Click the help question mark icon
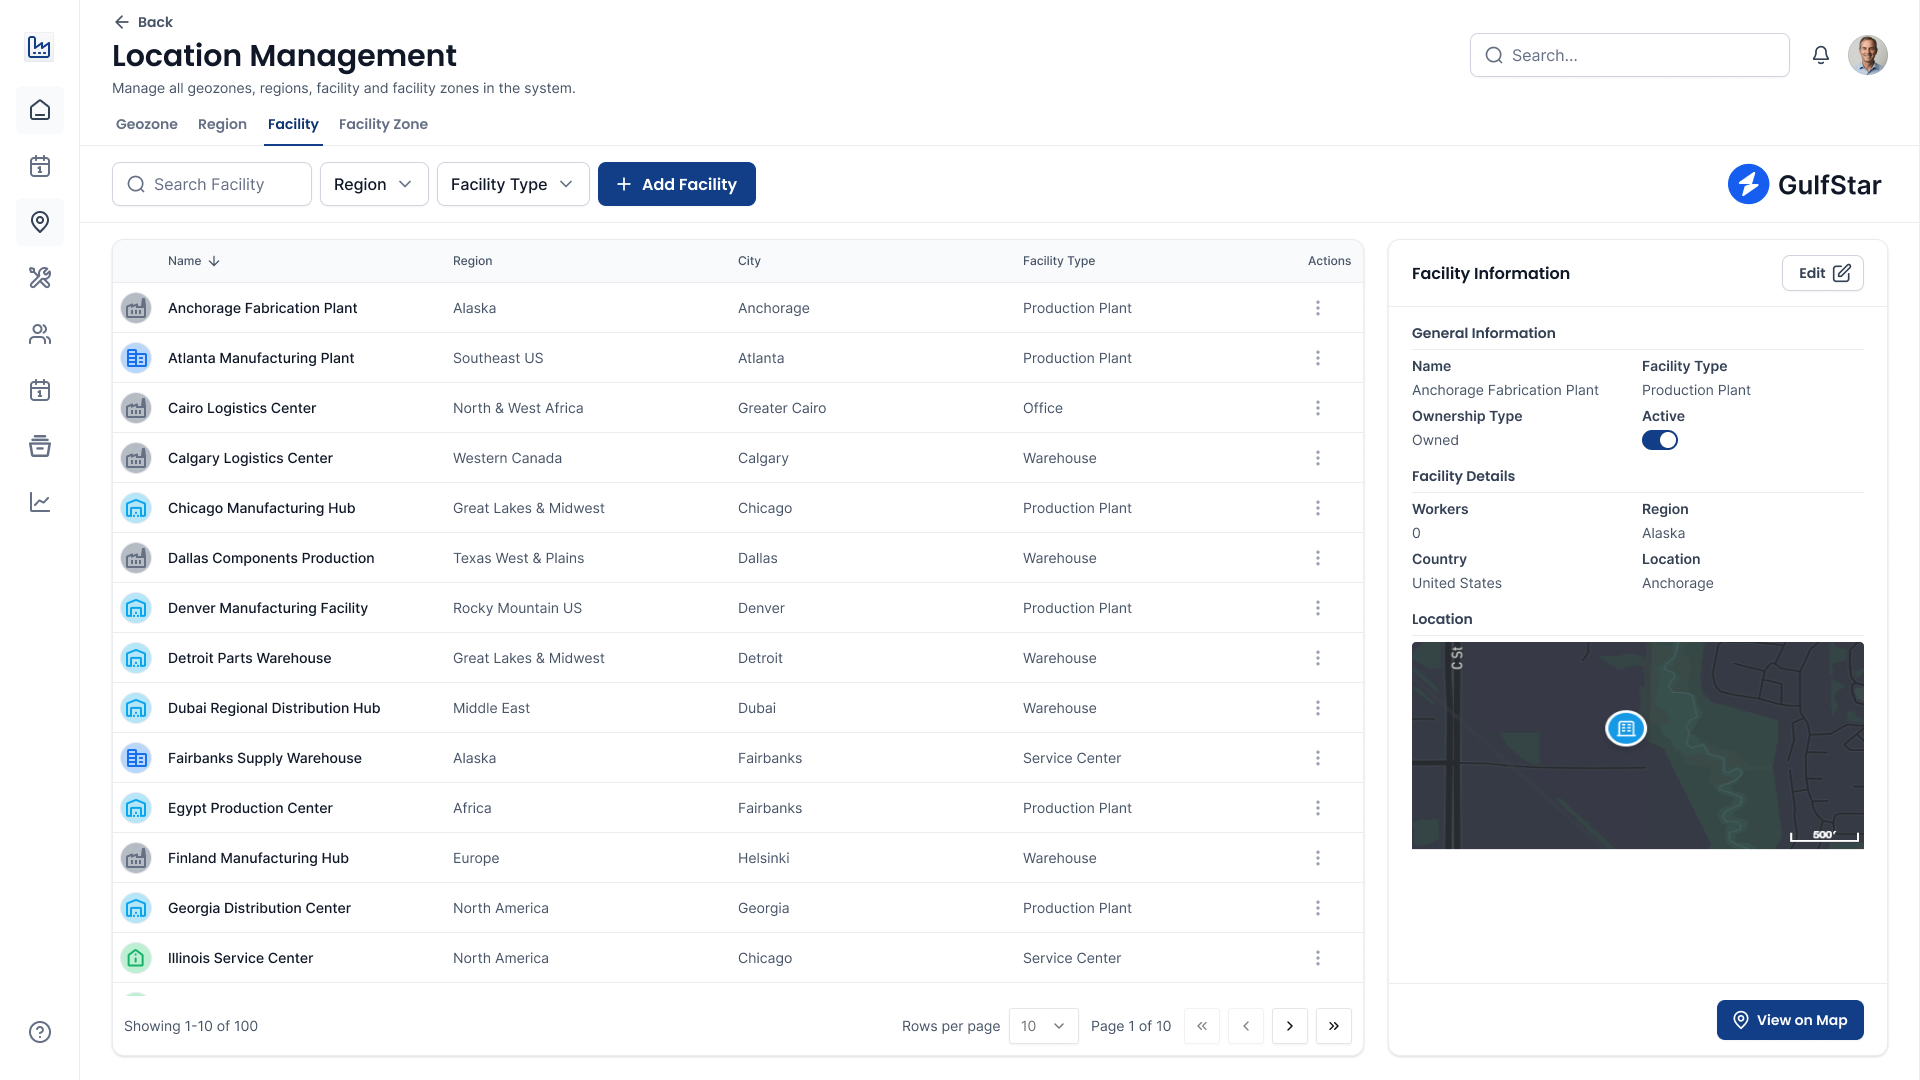1920x1080 pixels. point(40,1031)
